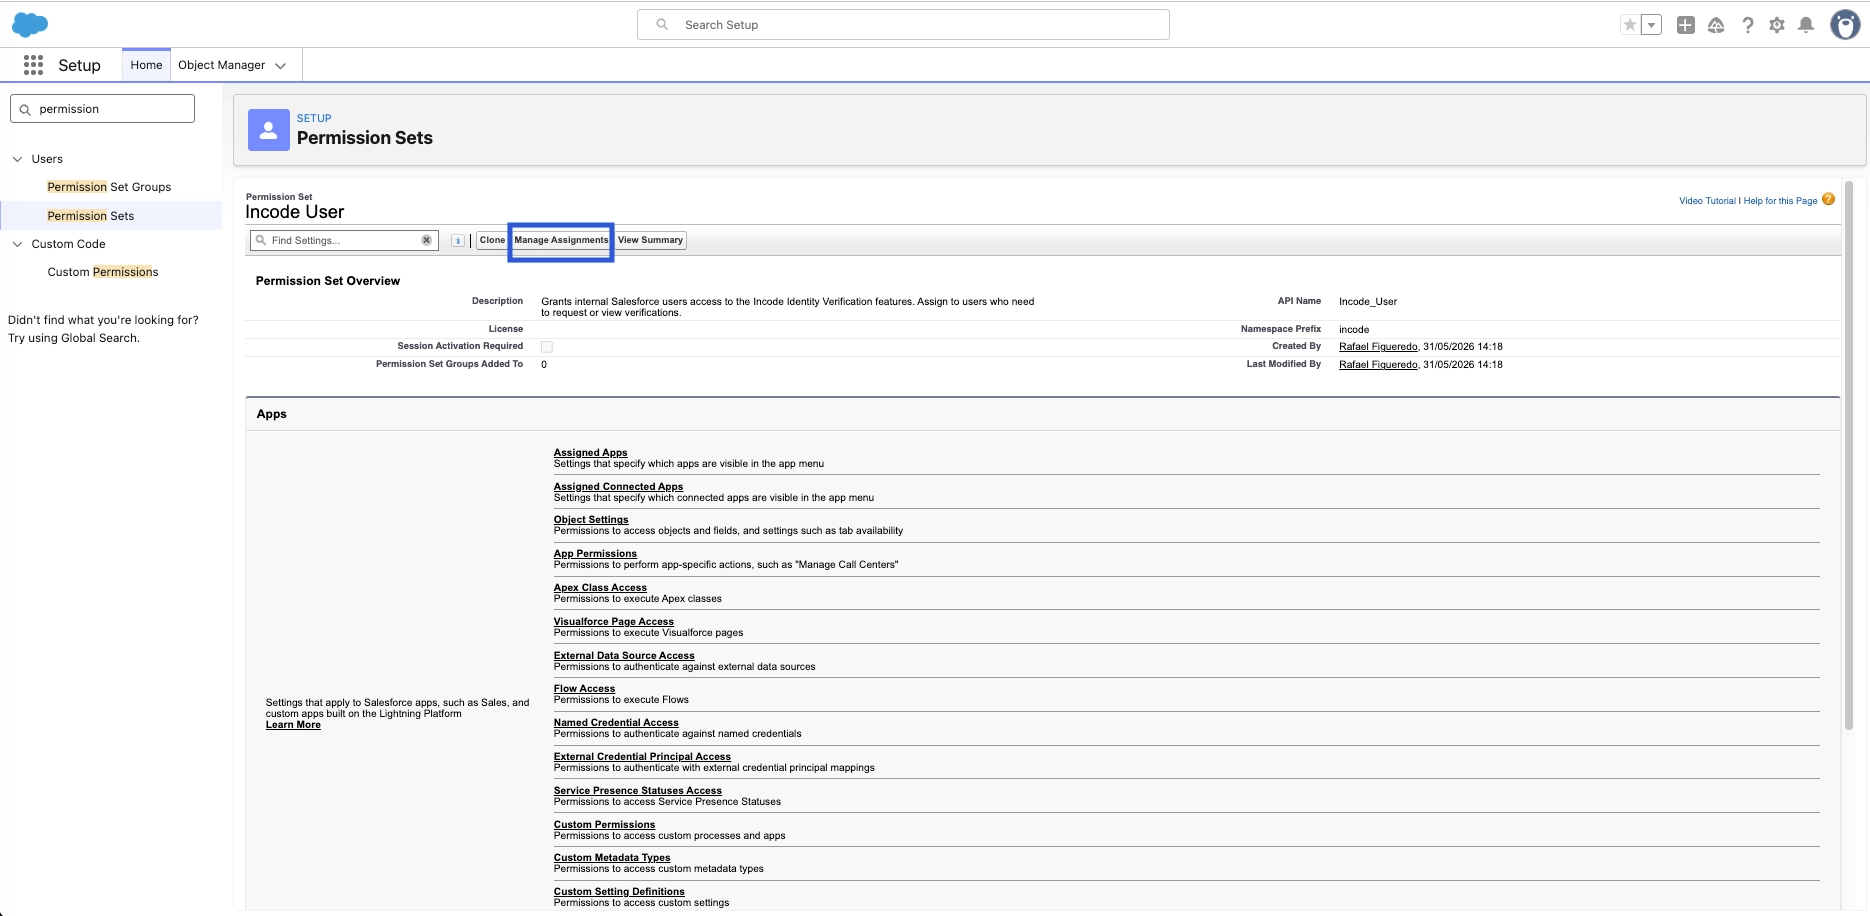Open the user profile avatar
The width and height of the screenshot is (1870, 916).
[x=1845, y=25]
